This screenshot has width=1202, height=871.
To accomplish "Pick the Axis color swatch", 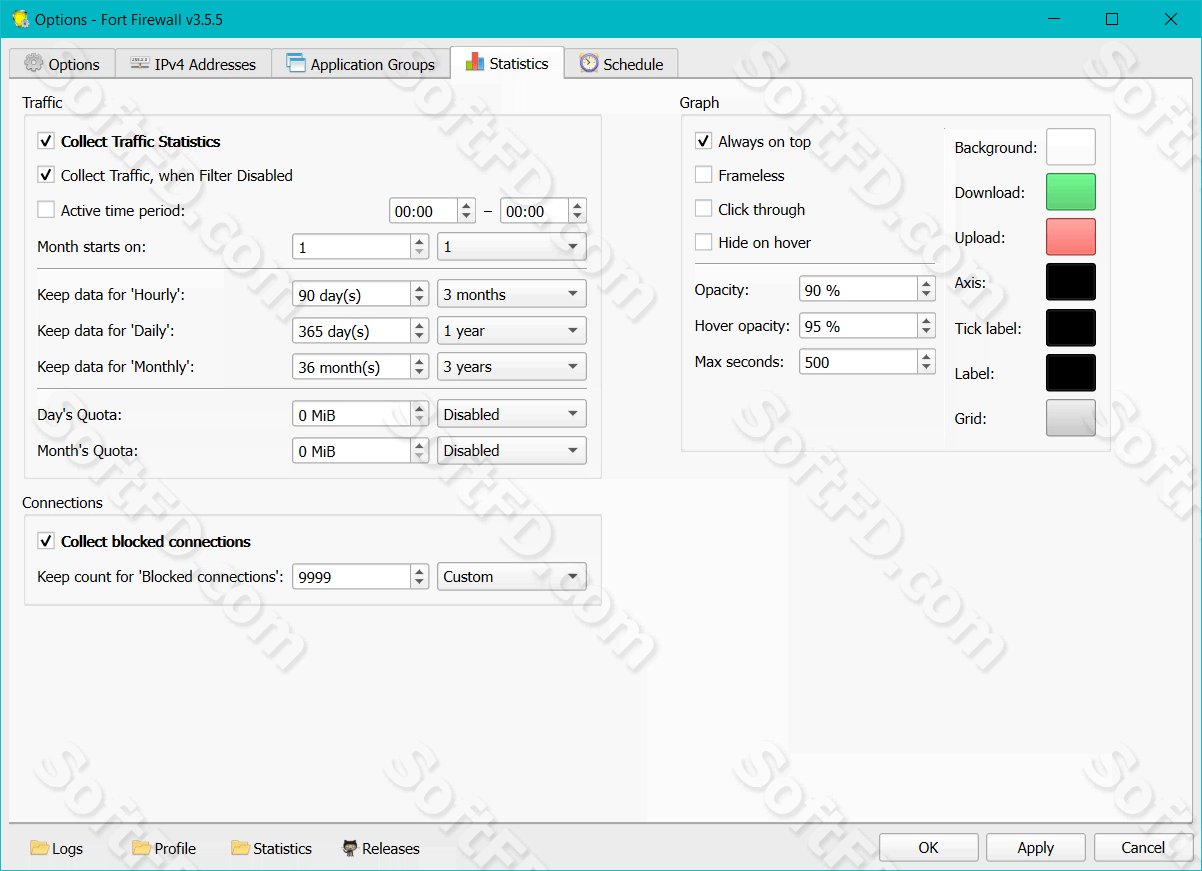I will pos(1071,282).
